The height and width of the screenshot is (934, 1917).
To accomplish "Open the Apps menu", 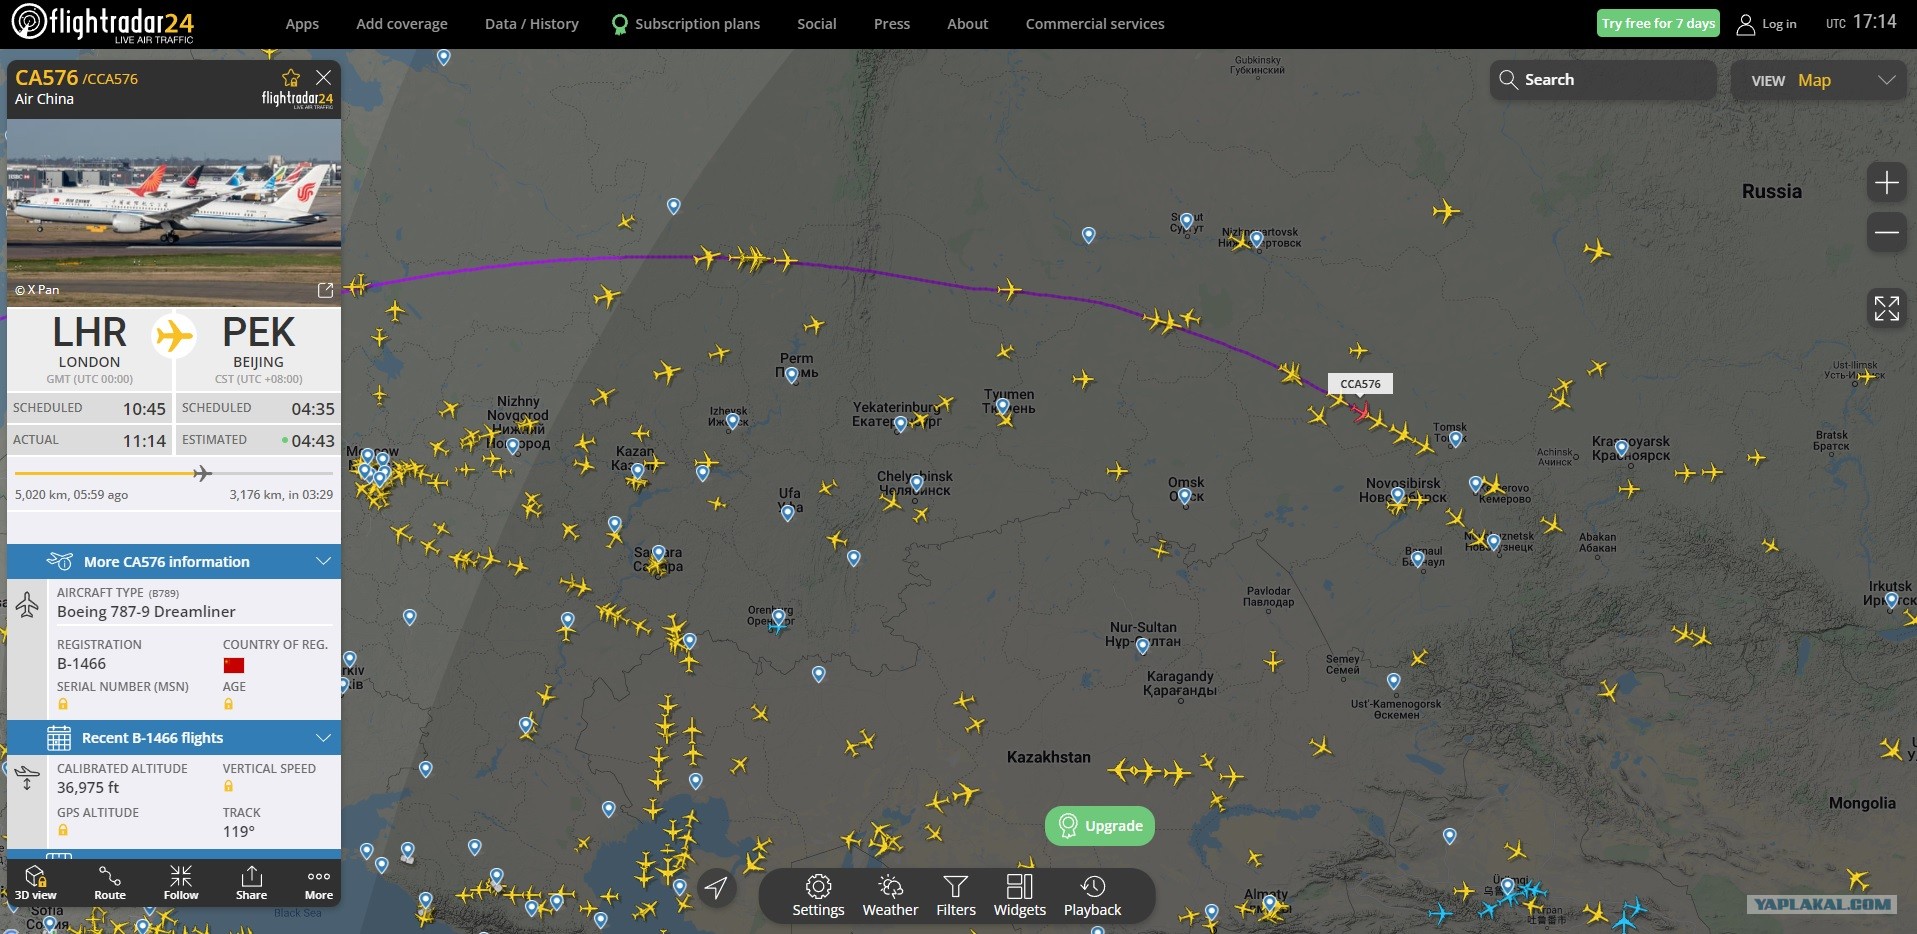I will click(x=302, y=24).
